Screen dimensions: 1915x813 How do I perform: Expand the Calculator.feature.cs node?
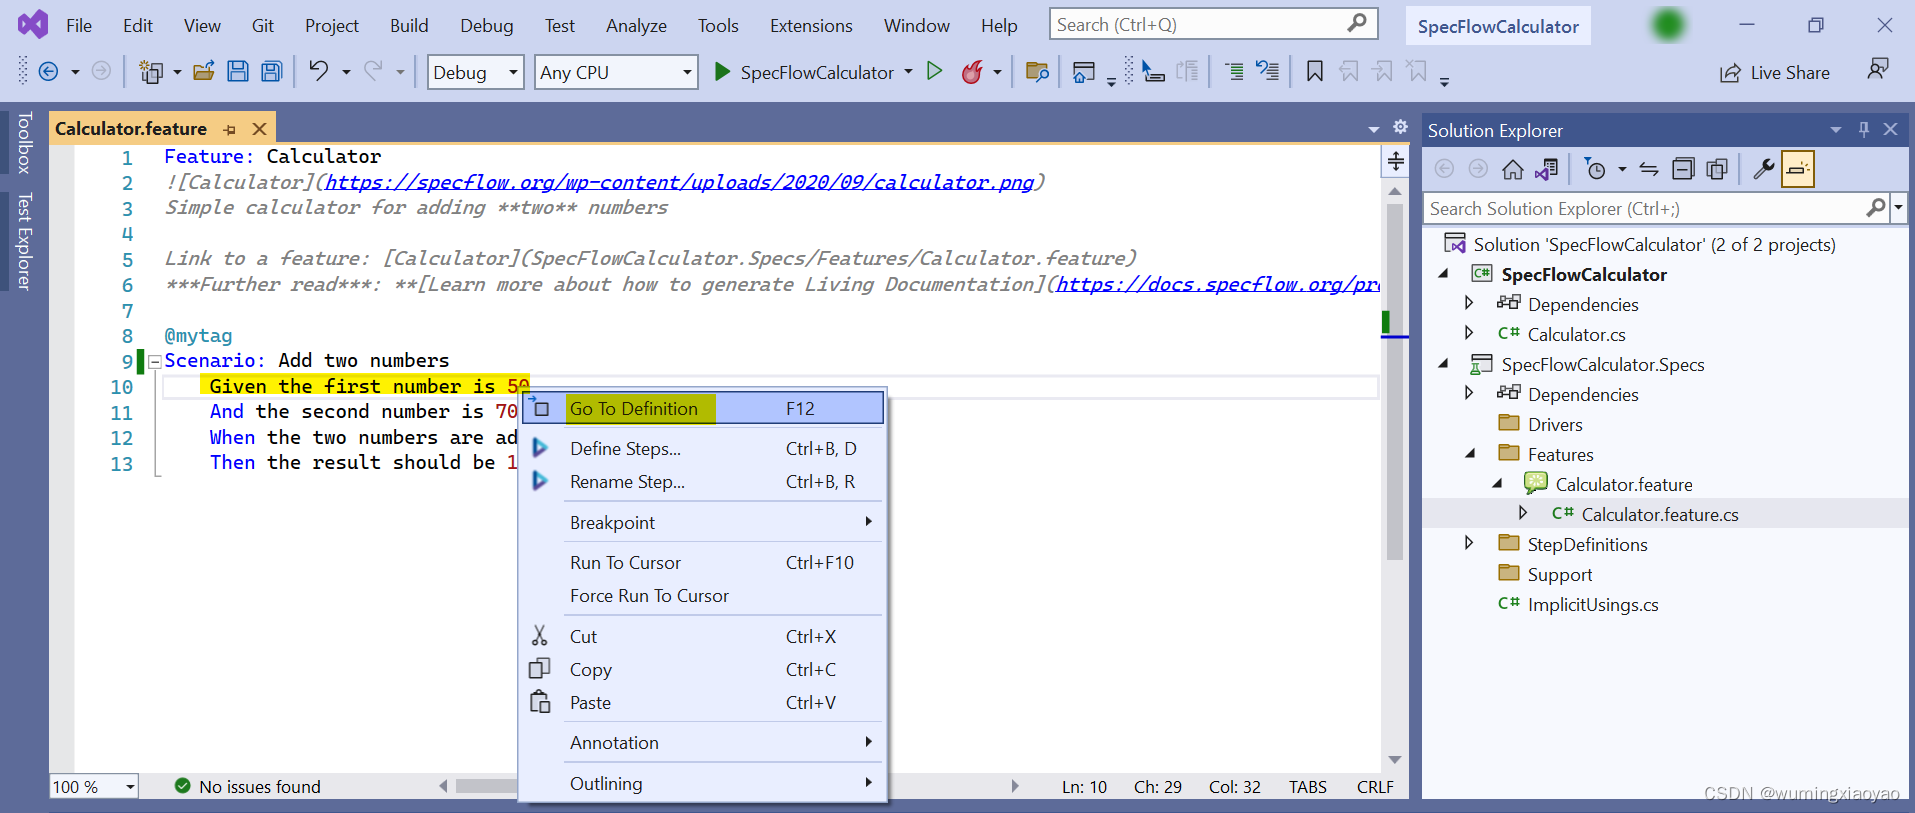[1523, 513]
